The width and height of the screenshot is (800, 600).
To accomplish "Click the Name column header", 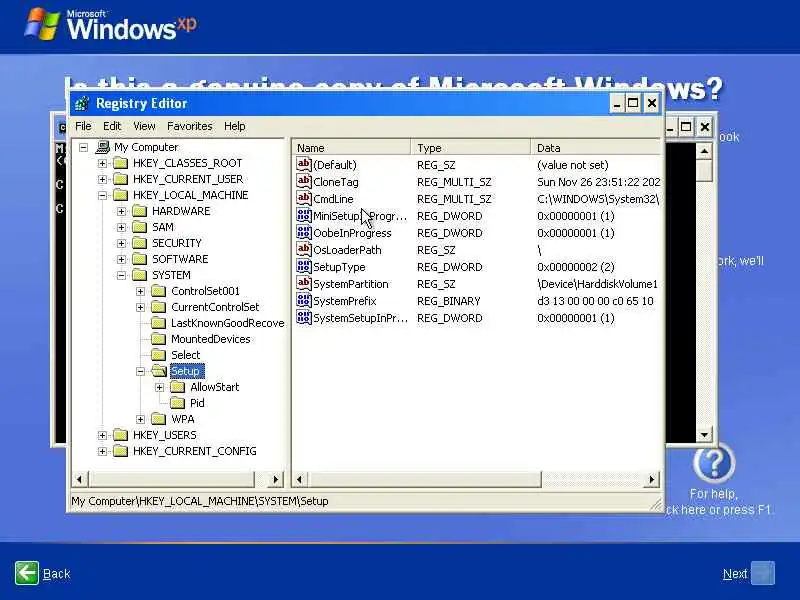I will 352,148.
